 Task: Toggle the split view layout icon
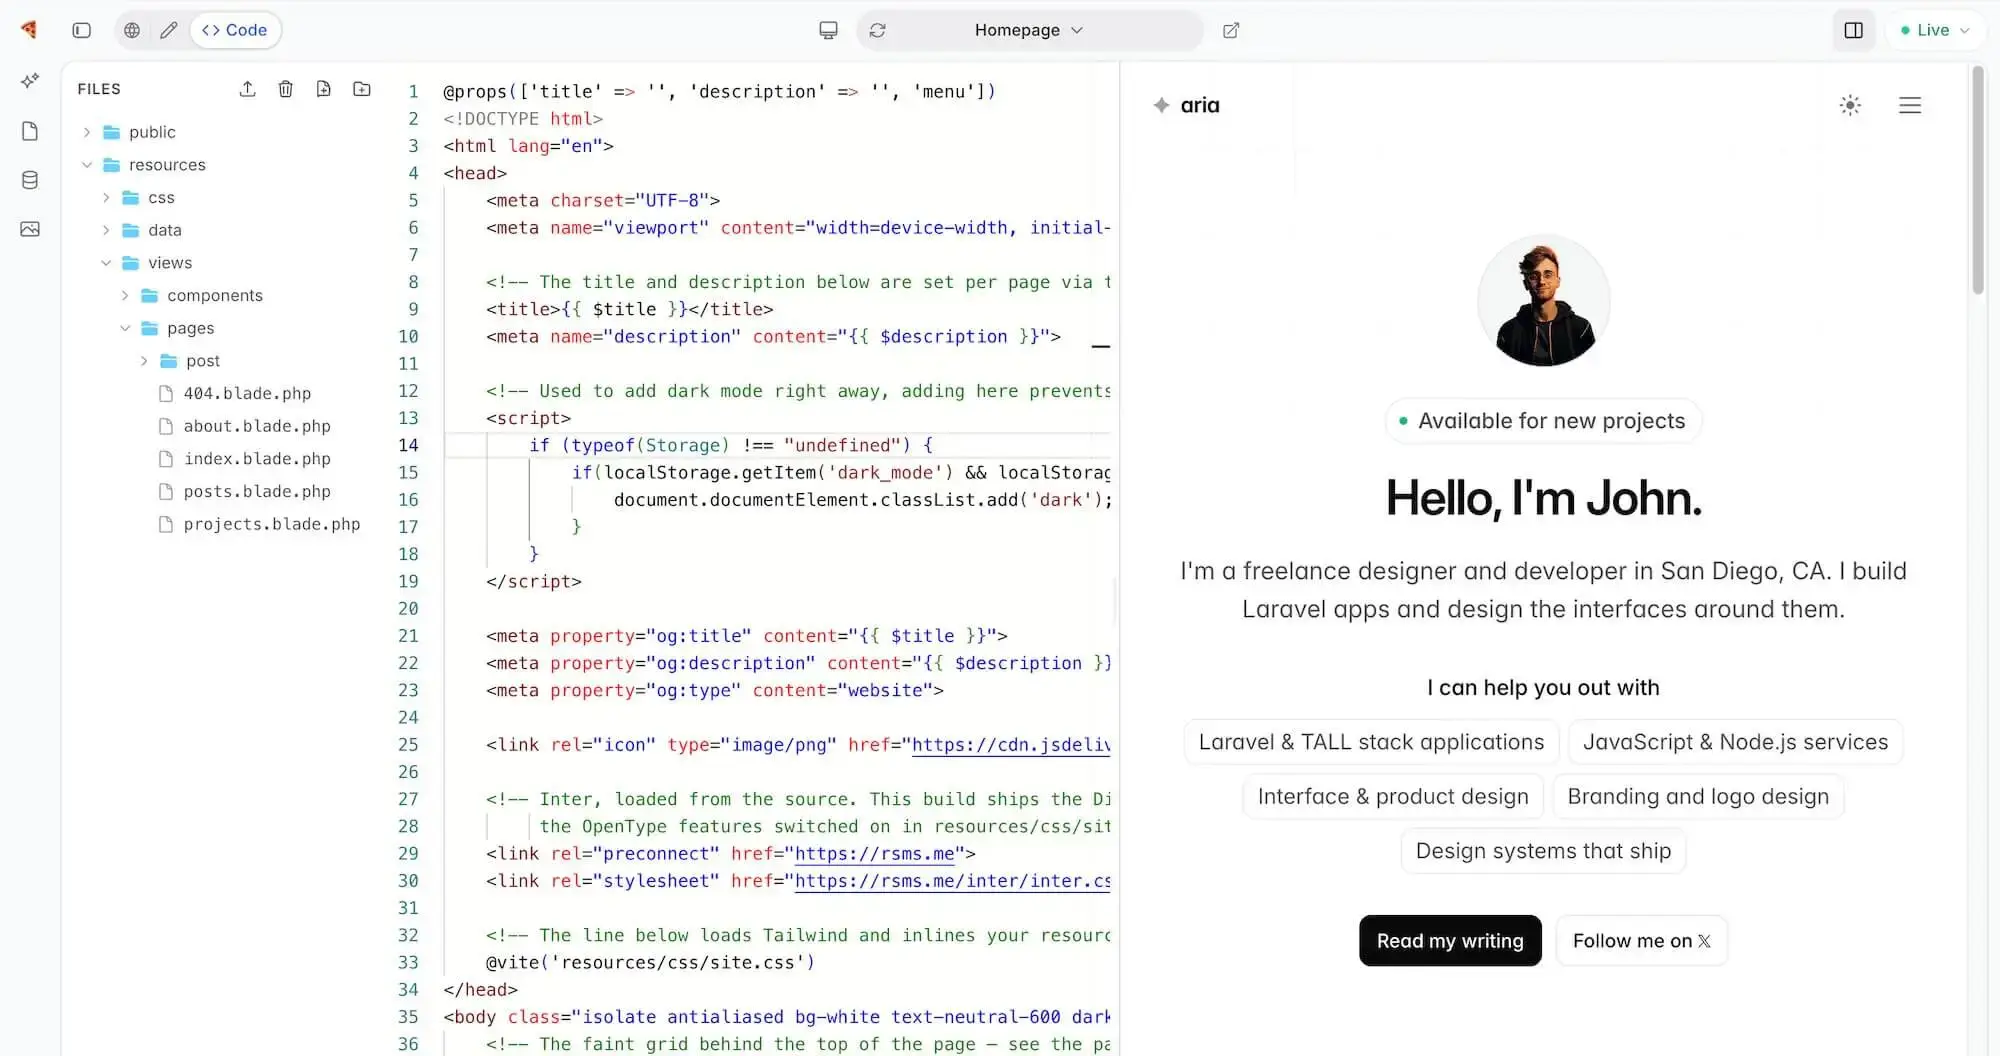point(1853,30)
